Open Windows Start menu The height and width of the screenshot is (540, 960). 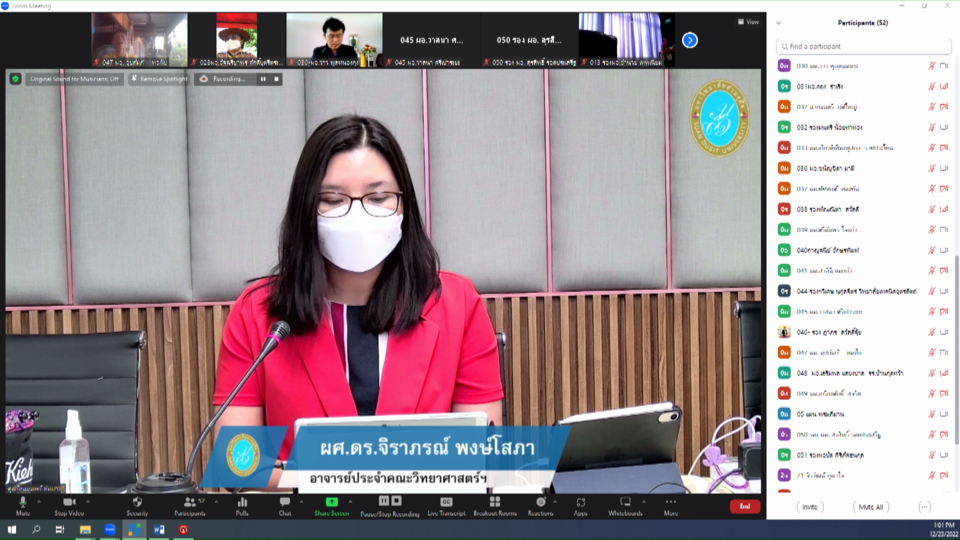click(12, 530)
